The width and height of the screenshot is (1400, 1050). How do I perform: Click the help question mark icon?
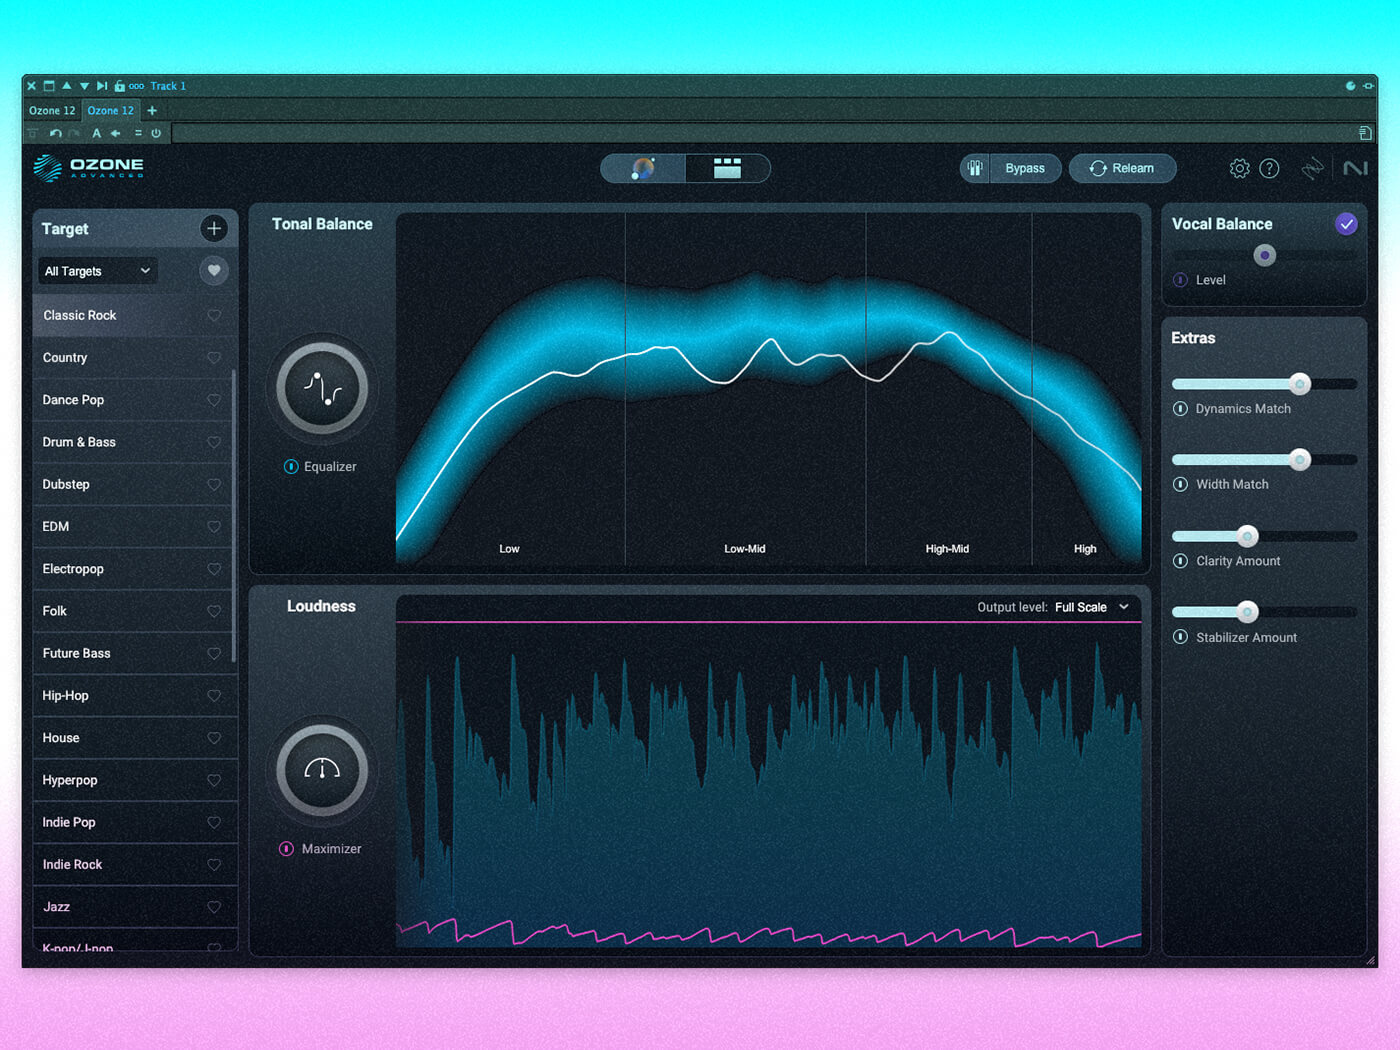1269,169
